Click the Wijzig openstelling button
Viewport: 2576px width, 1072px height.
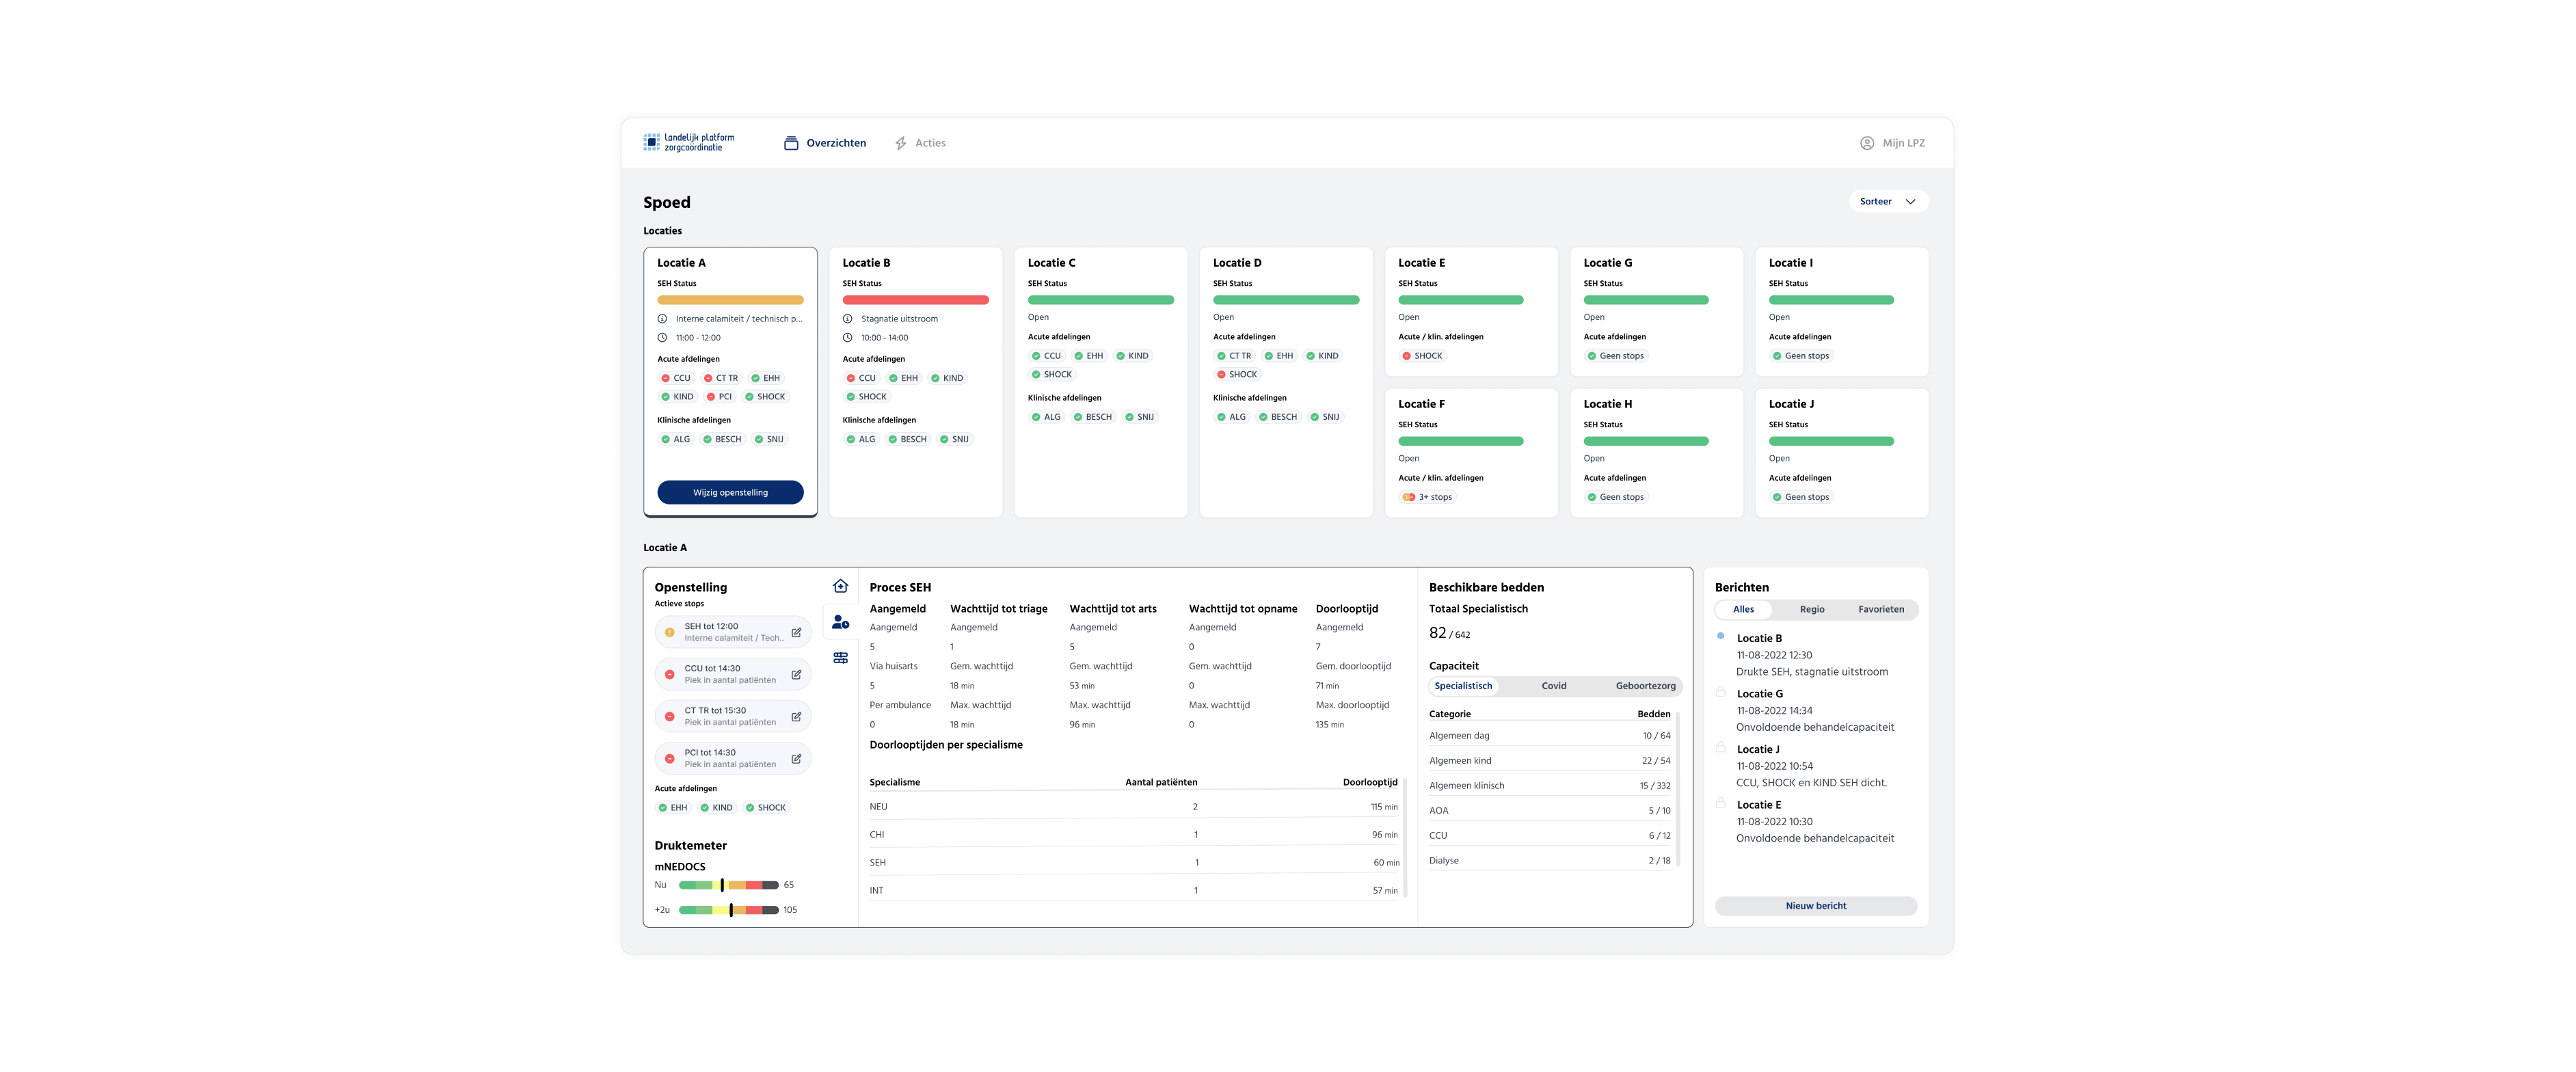[x=730, y=492]
